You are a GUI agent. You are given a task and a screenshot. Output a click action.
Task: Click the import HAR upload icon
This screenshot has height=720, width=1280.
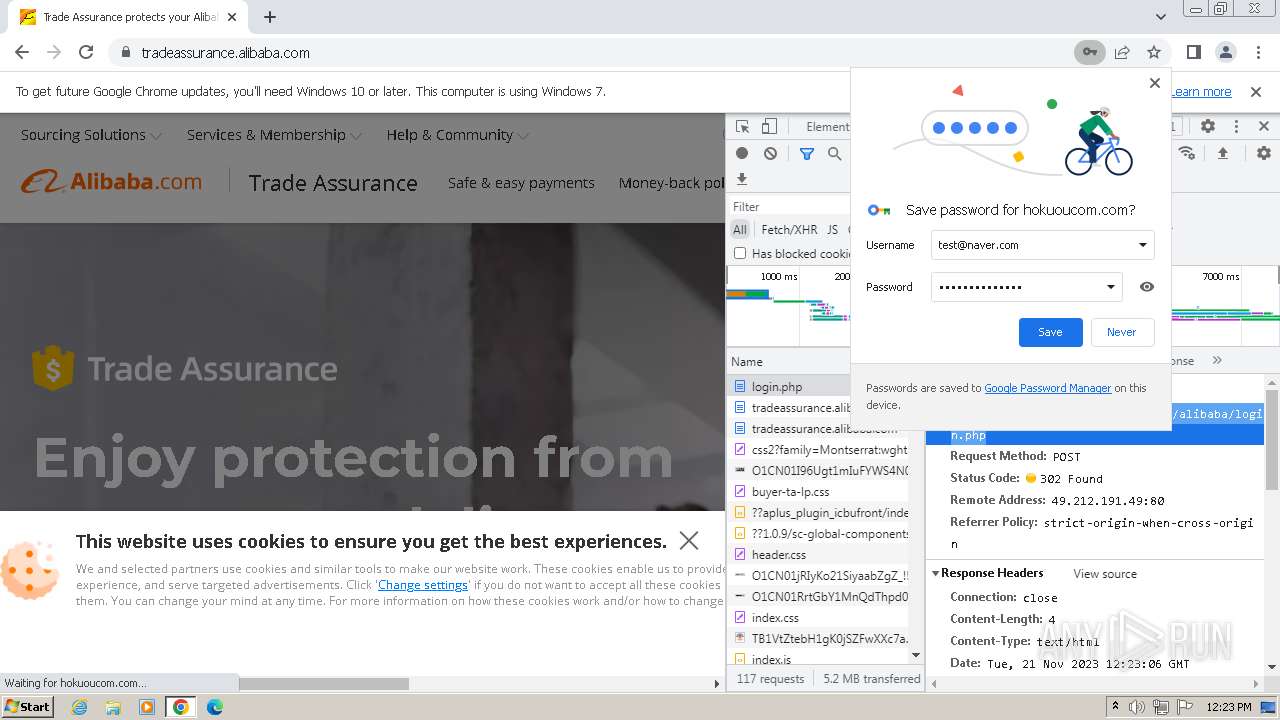(x=1222, y=153)
